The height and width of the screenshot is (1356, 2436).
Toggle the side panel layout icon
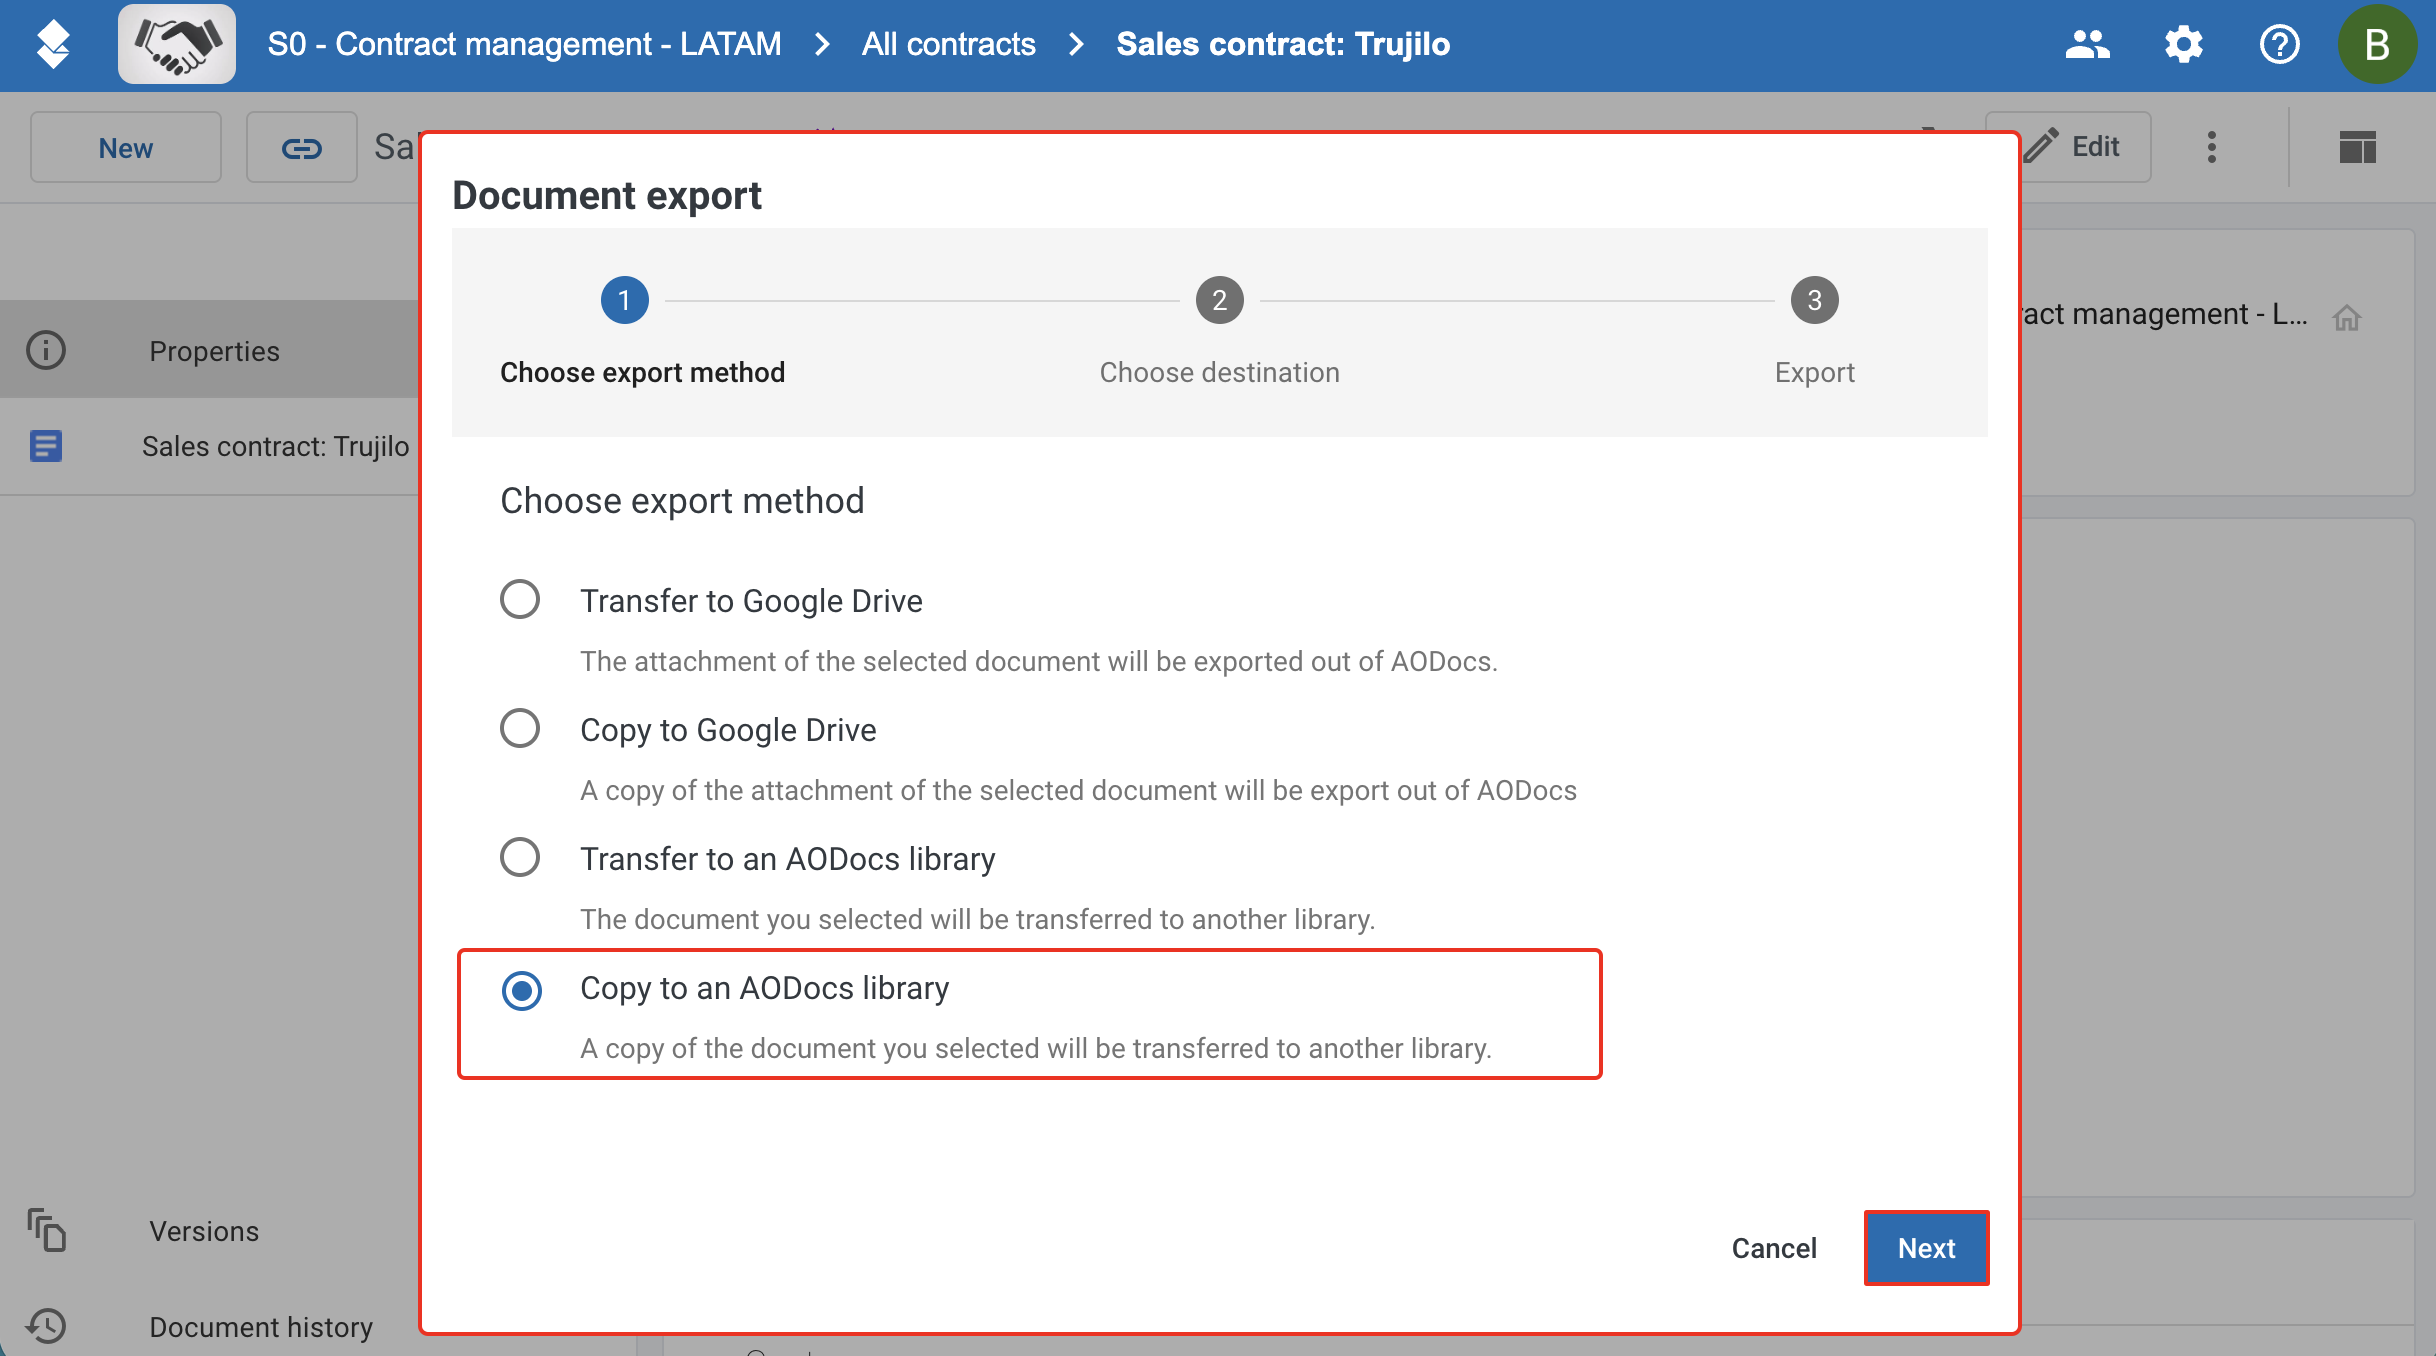[x=2357, y=147]
